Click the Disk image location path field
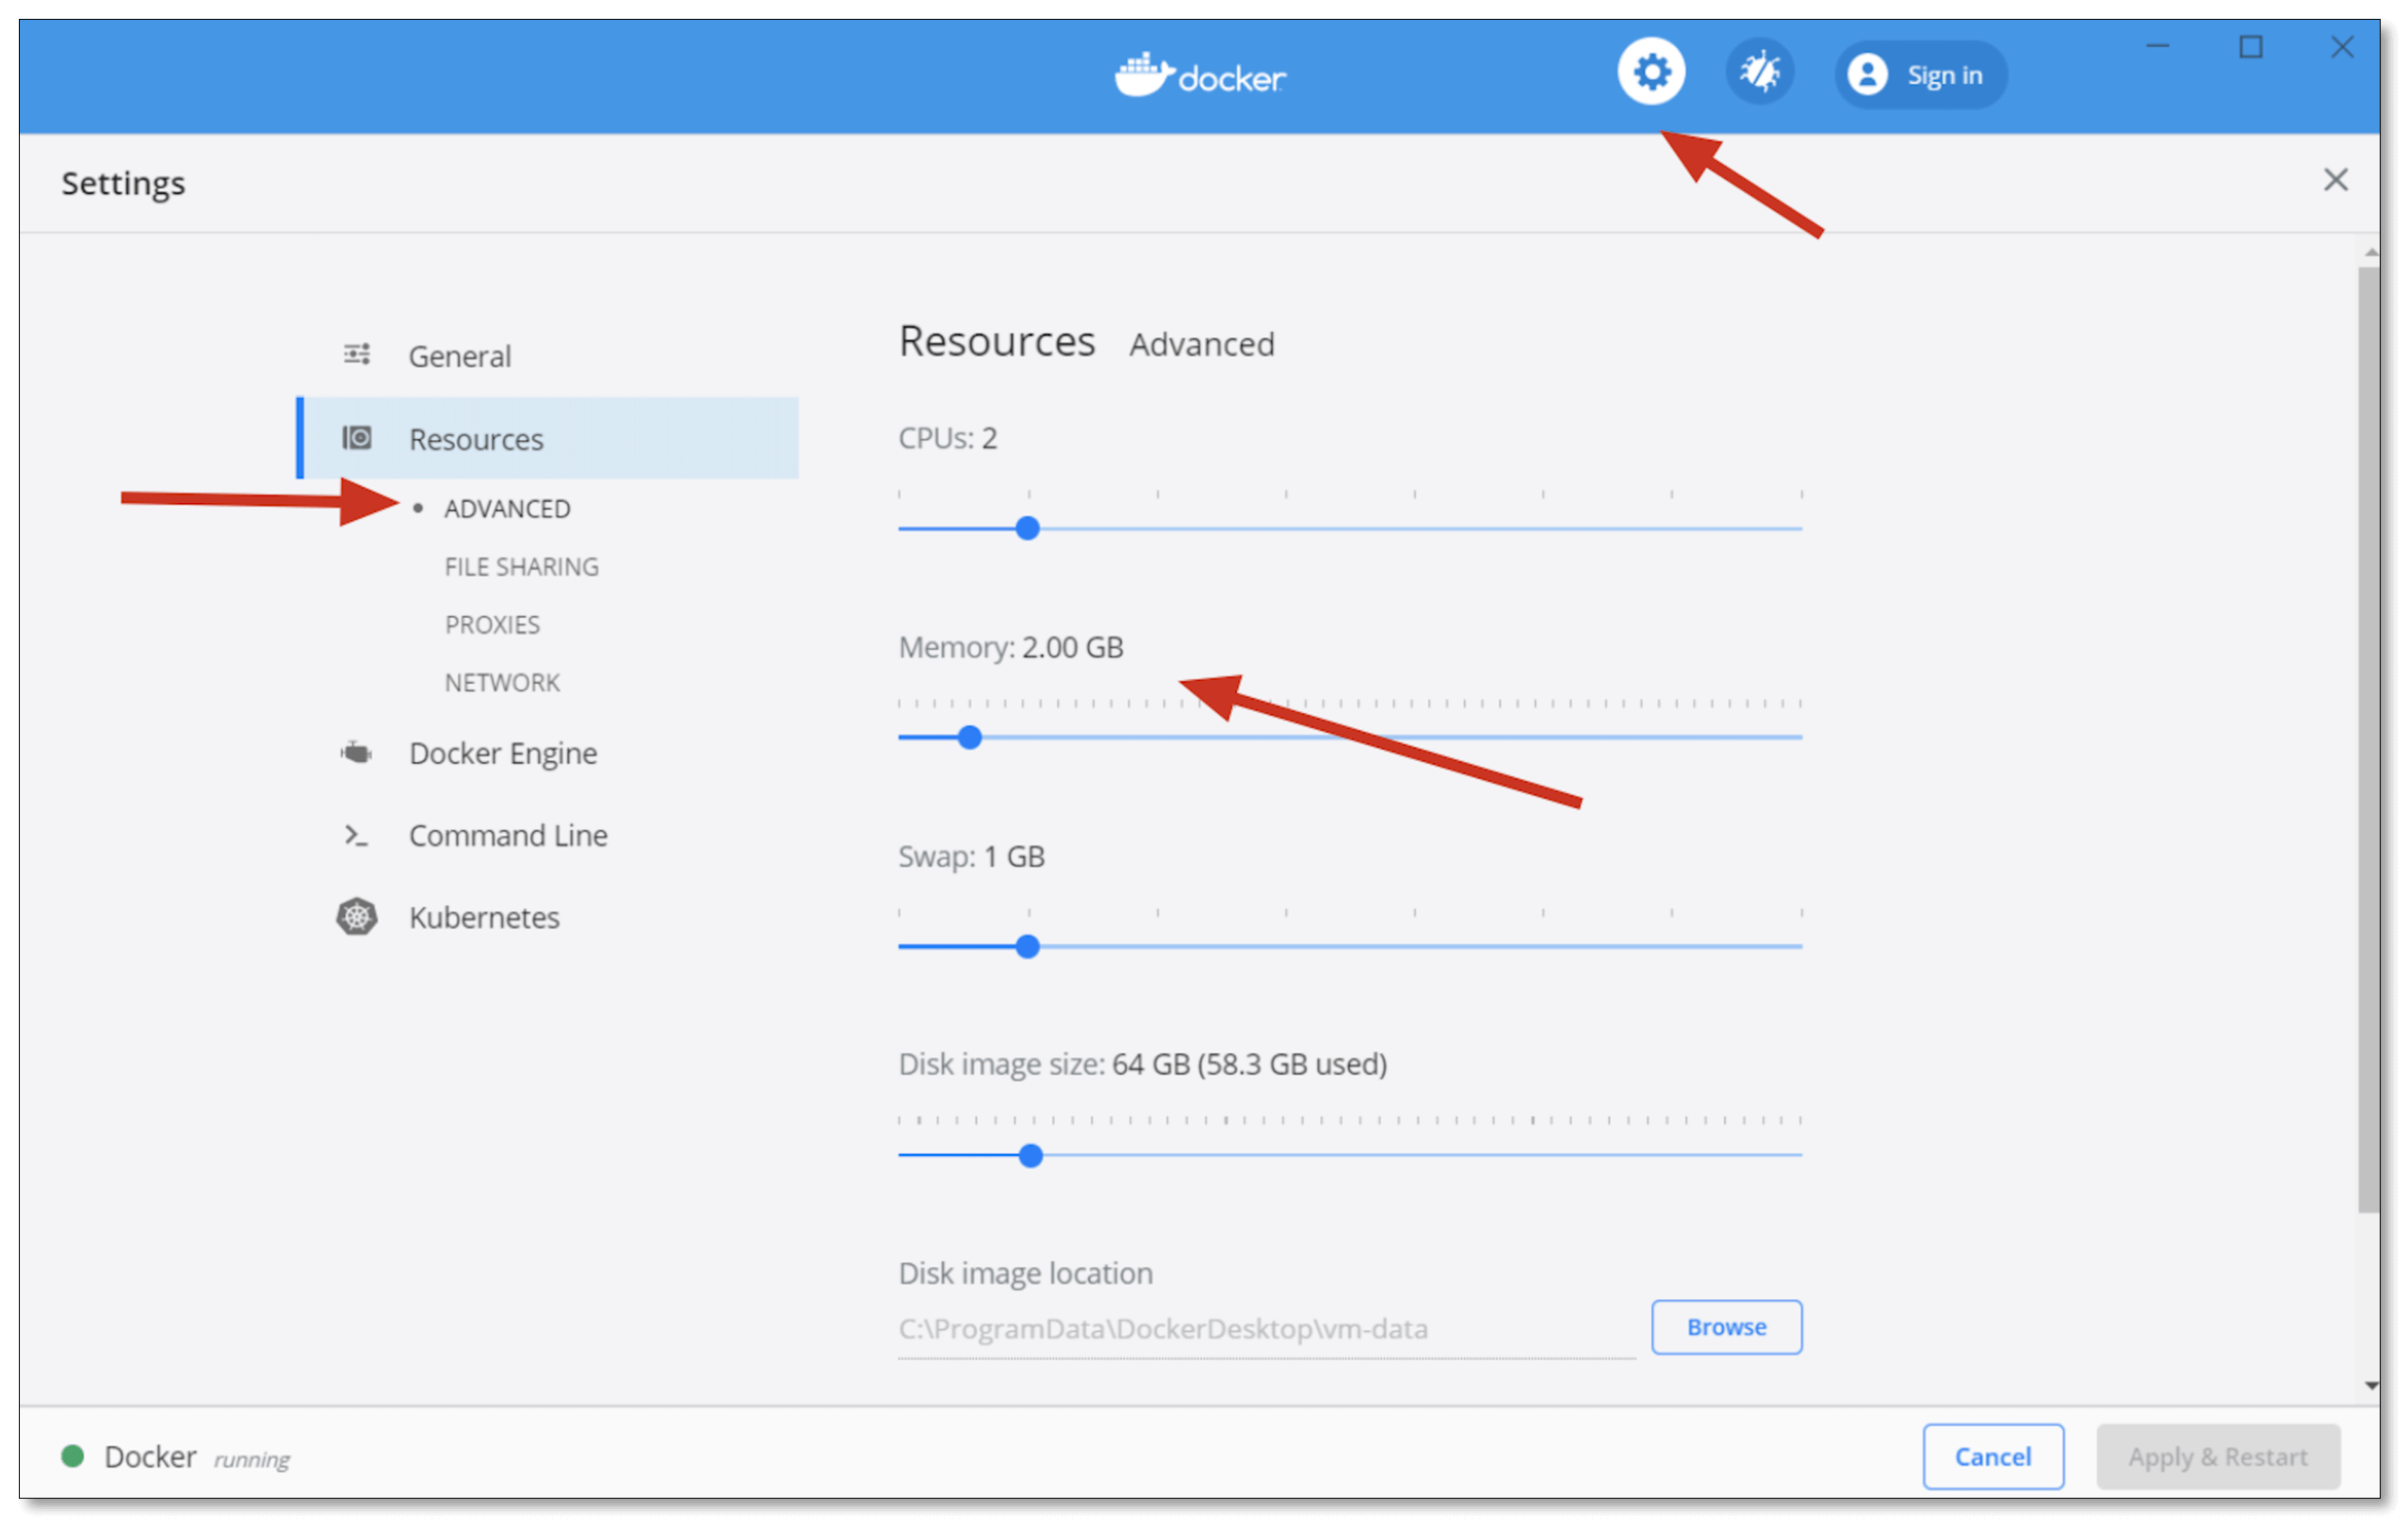The height and width of the screenshot is (1526, 2408). coord(1266,1329)
